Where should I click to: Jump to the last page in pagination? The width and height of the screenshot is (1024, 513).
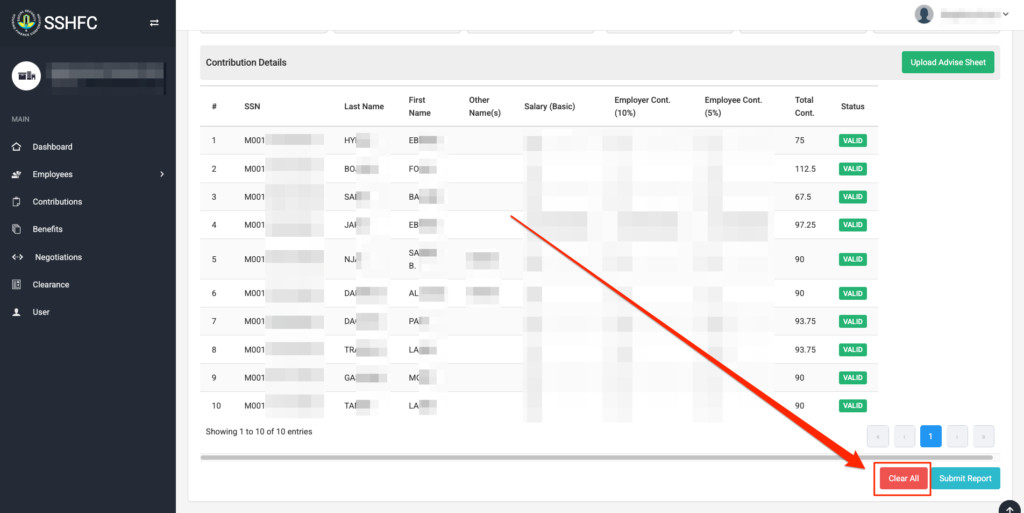[x=984, y=436]
